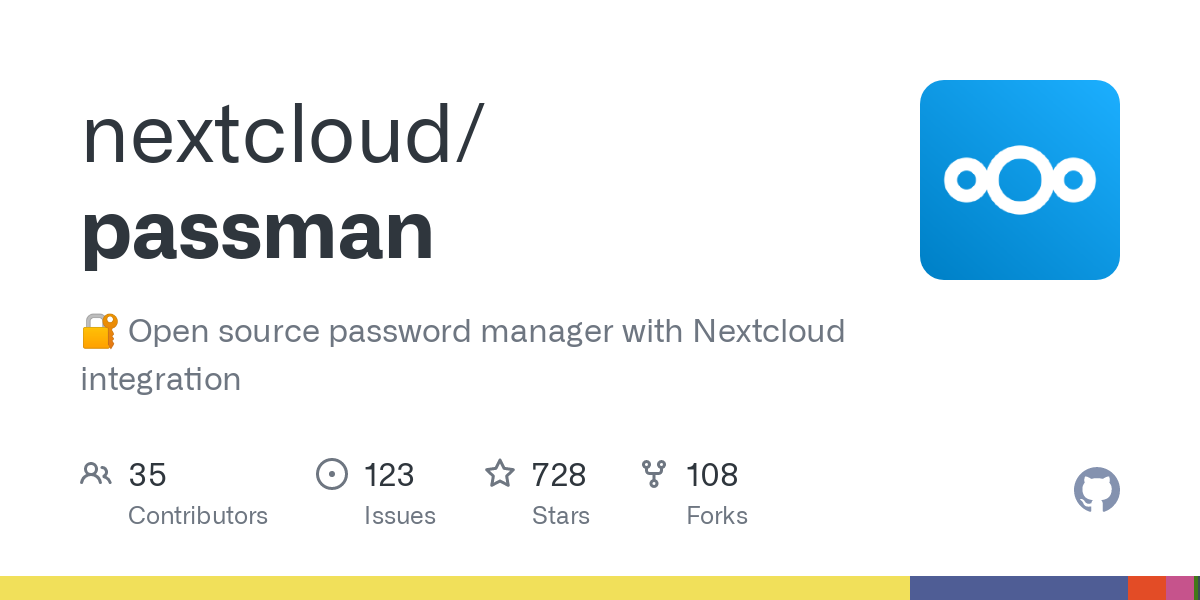
Task: Select the Forks label
Action: (x=717, y=516)
